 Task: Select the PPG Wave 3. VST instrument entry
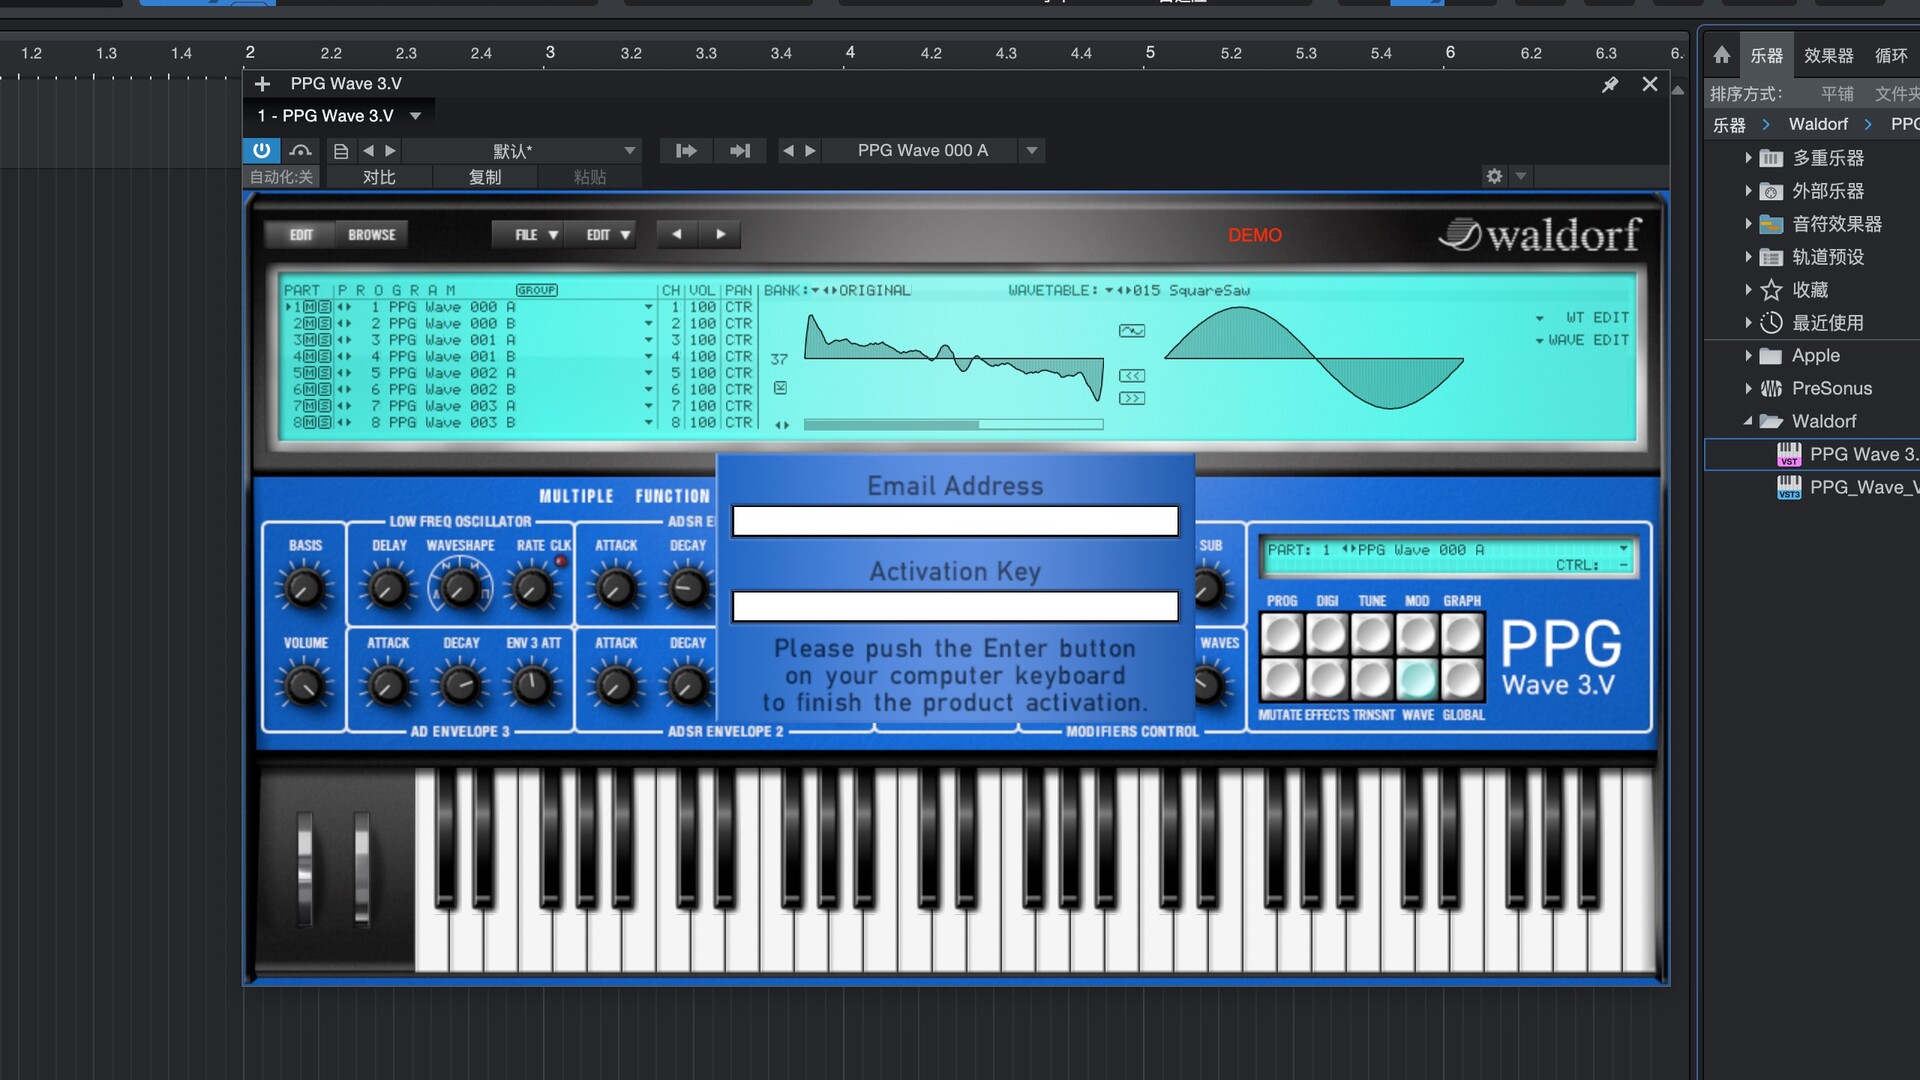(x=1812, y=454)
